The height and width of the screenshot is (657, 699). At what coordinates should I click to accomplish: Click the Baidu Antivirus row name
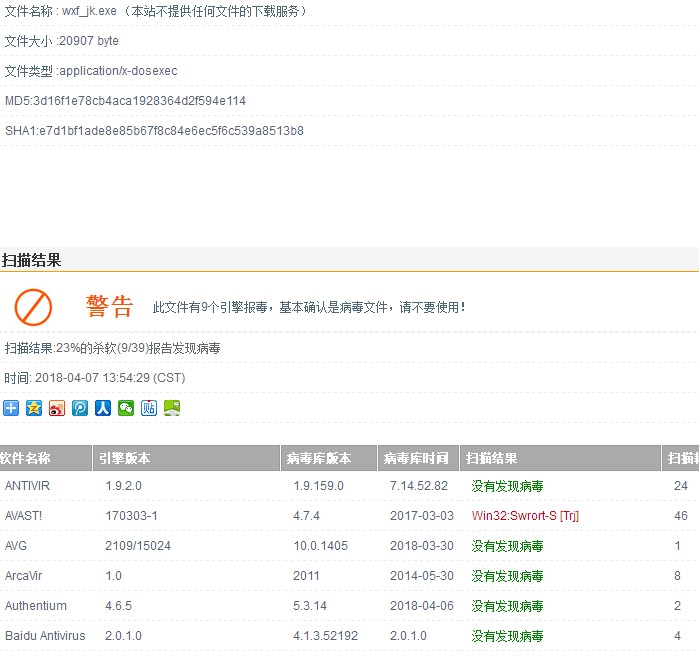pyautogui.click(x=45, y=636)
